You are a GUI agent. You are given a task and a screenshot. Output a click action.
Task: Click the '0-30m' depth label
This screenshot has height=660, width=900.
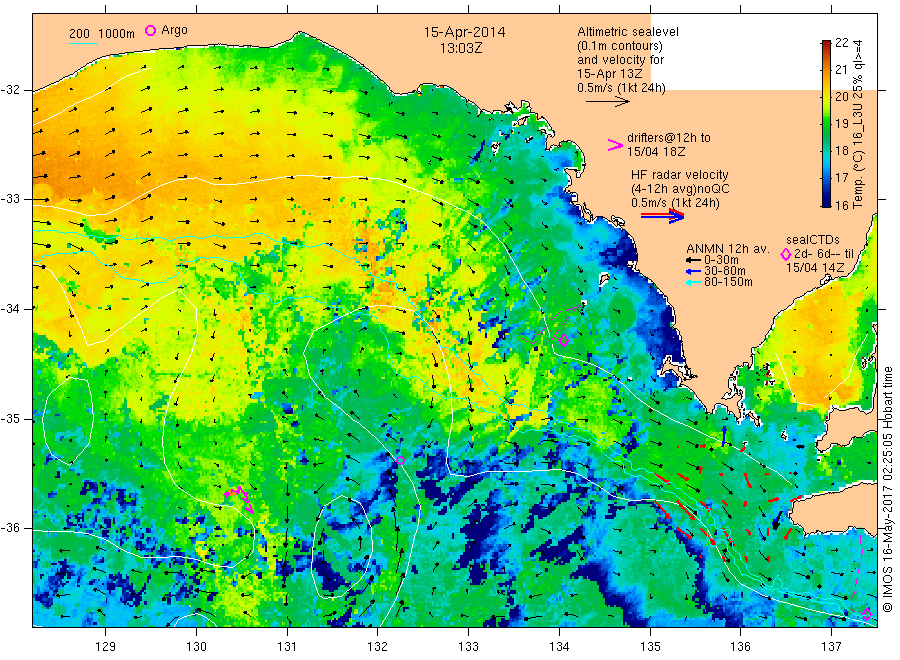coord(721,261)
